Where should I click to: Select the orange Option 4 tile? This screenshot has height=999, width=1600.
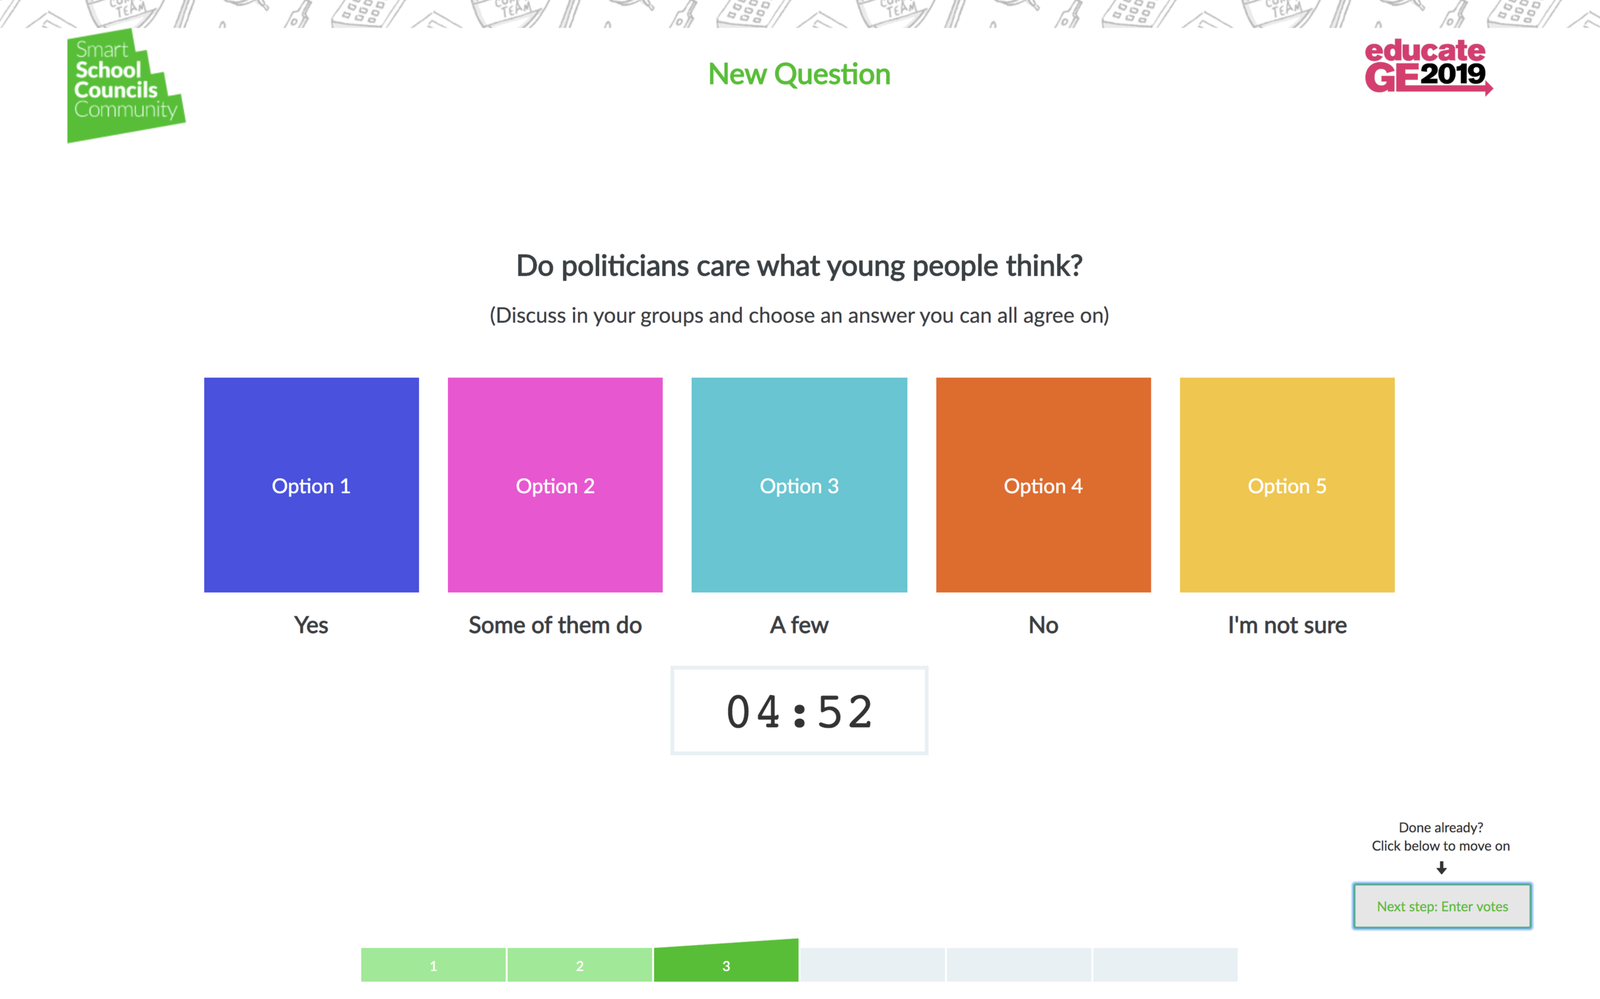pos(1043,485)
